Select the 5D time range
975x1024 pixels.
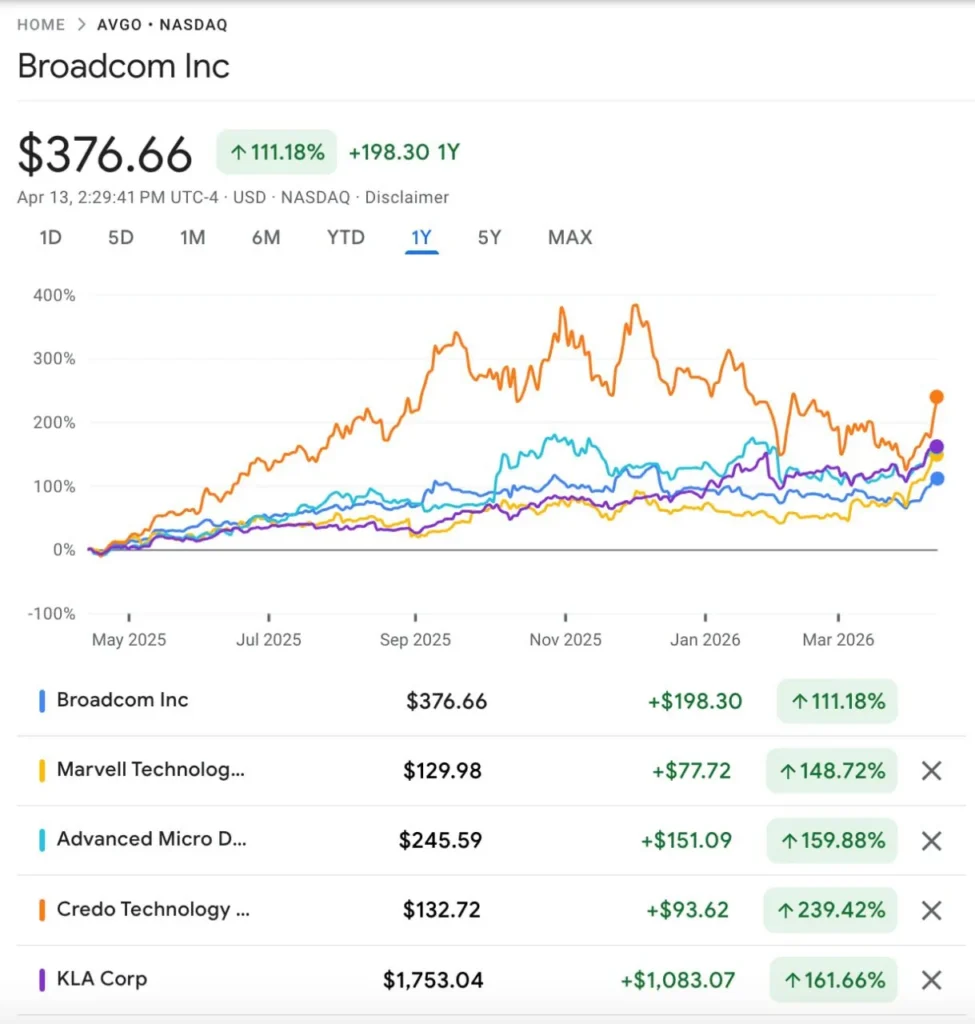[121, 238]
